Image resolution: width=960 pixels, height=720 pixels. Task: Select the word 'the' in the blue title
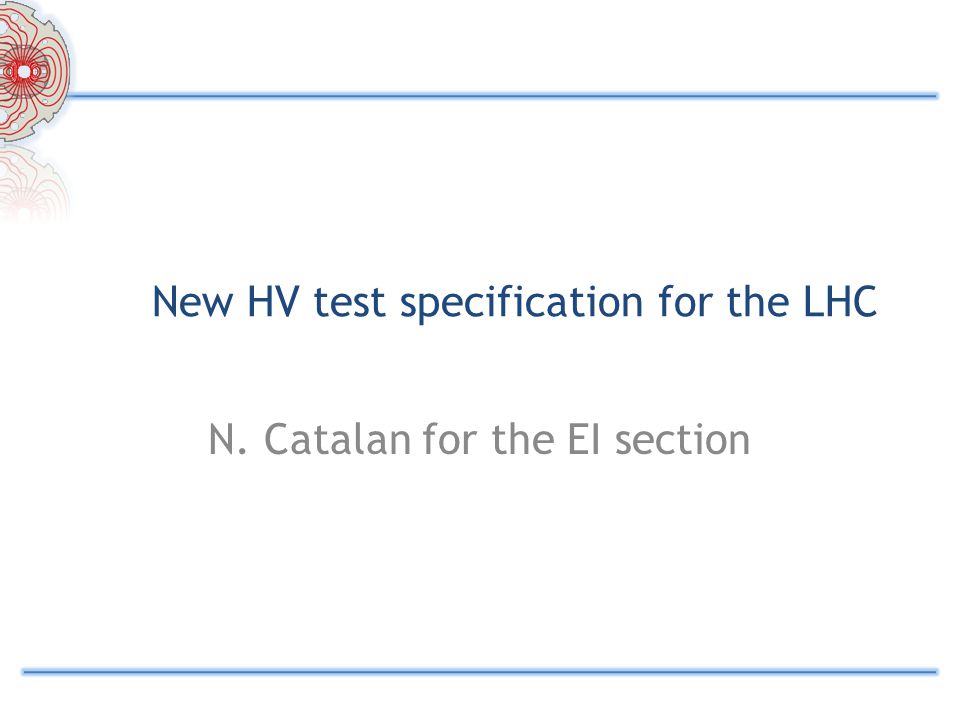(x=757, y=302)
